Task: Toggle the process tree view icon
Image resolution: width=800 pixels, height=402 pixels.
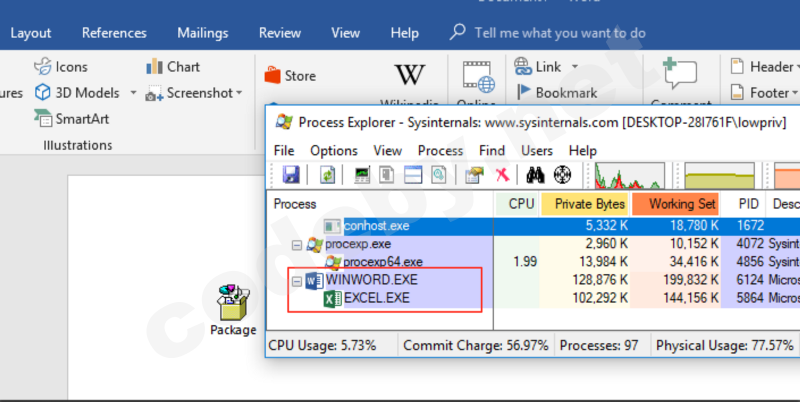Action: 387,175
